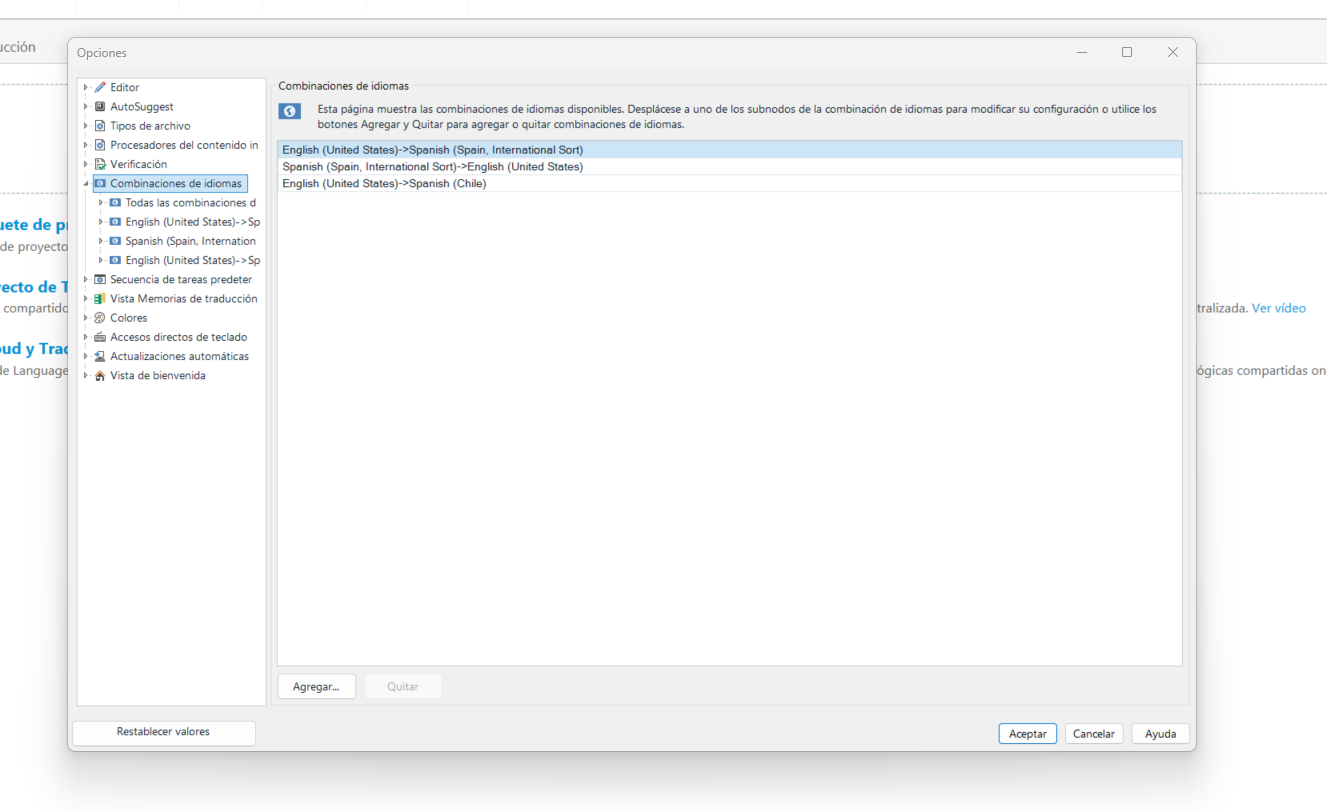Confirm with the Aceptar button
The width and height of the screenshot is (1327, 811).
[x=1027, y=734]
